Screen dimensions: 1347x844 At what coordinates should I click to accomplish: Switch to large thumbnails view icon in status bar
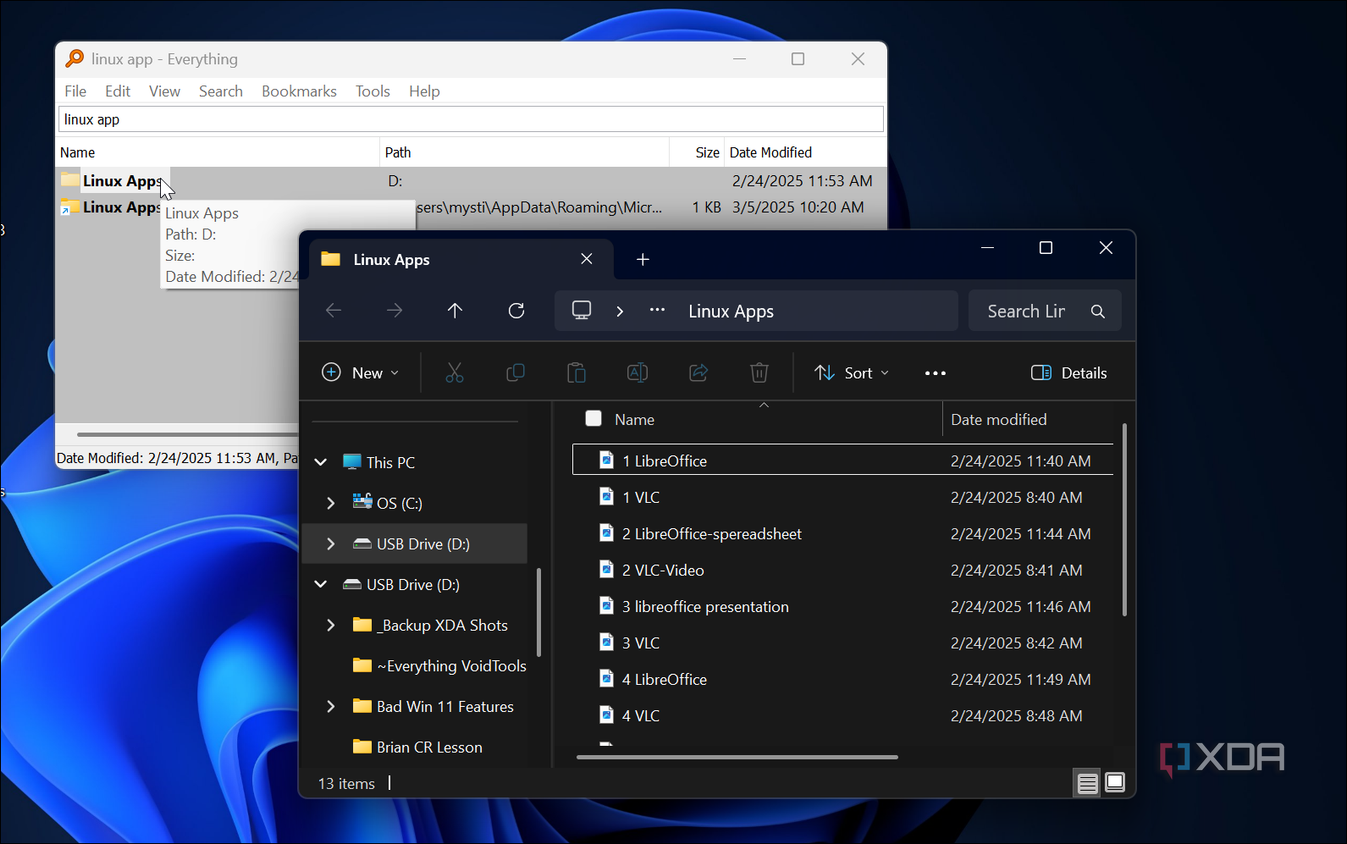[1115, 782]
